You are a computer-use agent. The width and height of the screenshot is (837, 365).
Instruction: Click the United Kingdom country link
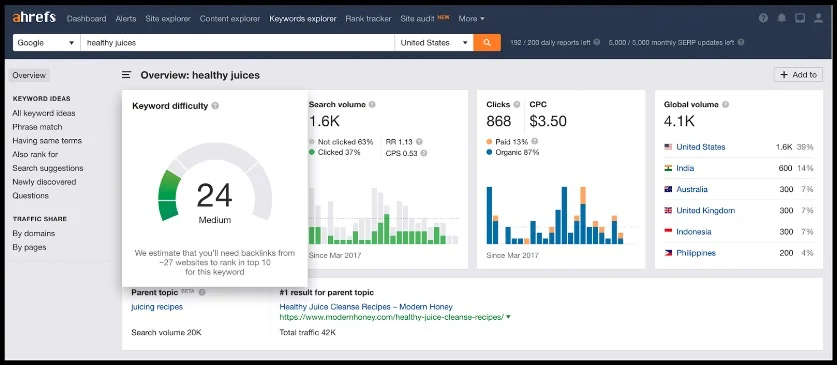click(x=706, y=210)
